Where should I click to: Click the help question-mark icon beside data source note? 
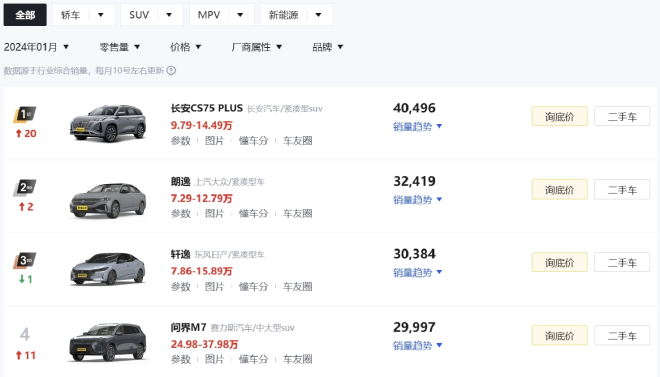click(x=171, y=71)
